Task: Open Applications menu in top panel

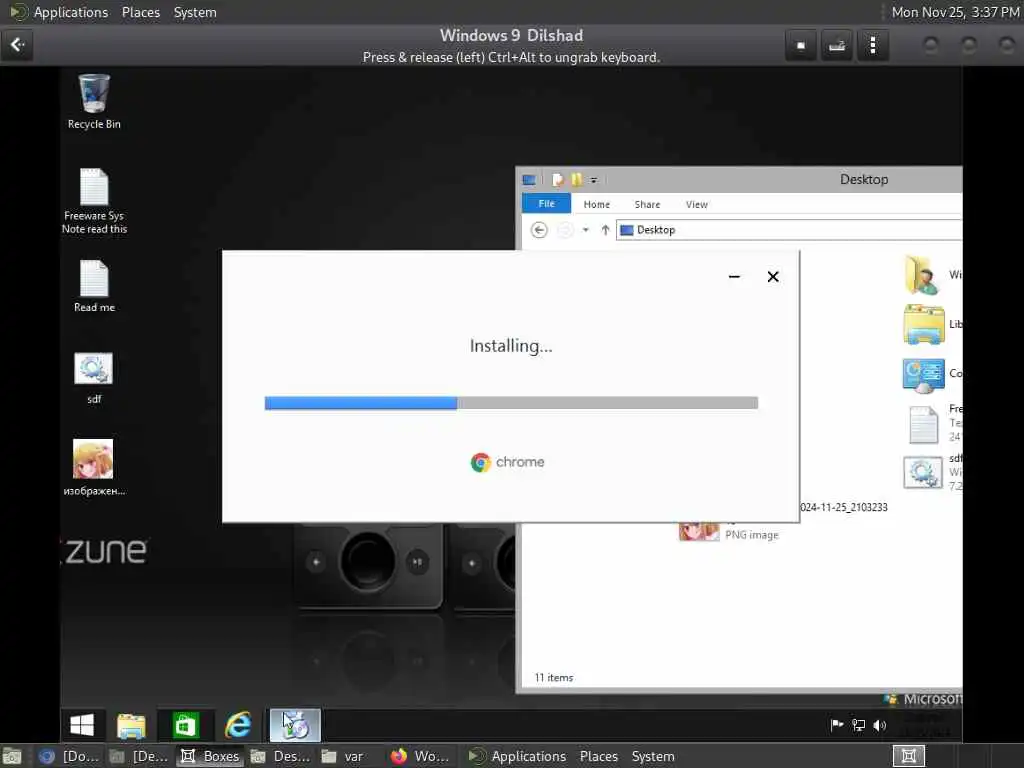Action: (71, 12)
